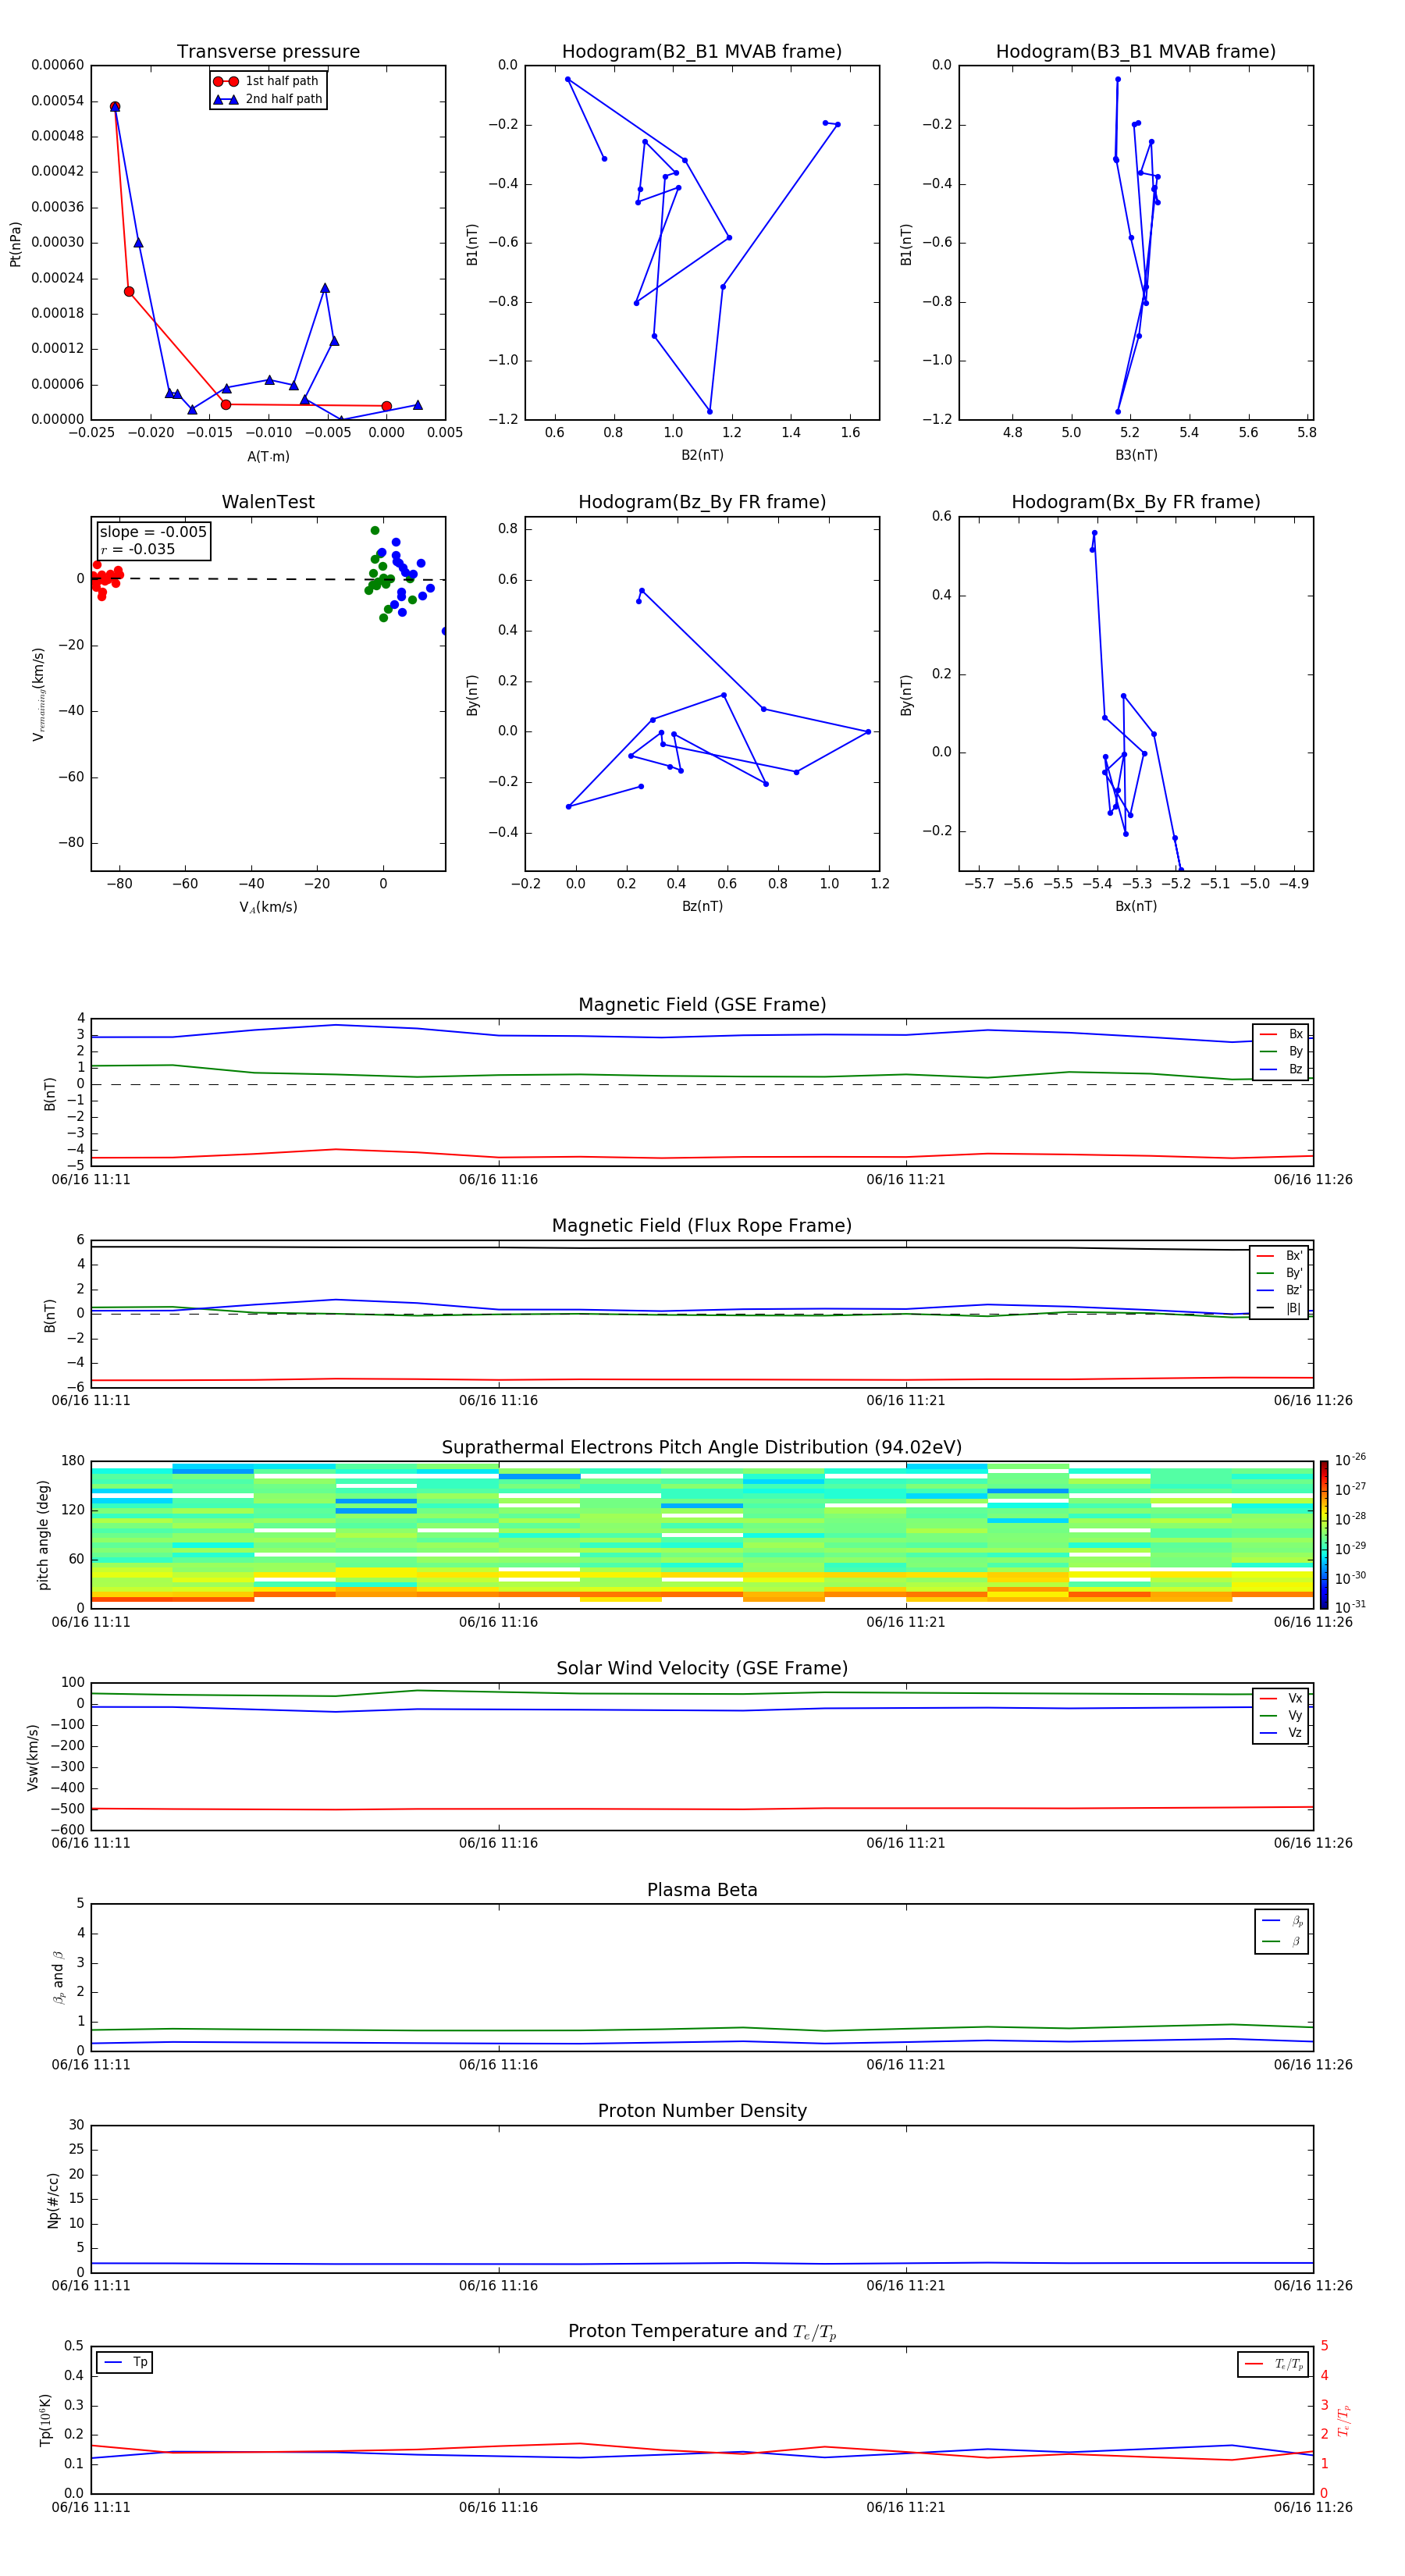Viewport: 1405px width, 2576px height.
Task: Click the 'slope = -0.005' annotation text
Action: 153,532
